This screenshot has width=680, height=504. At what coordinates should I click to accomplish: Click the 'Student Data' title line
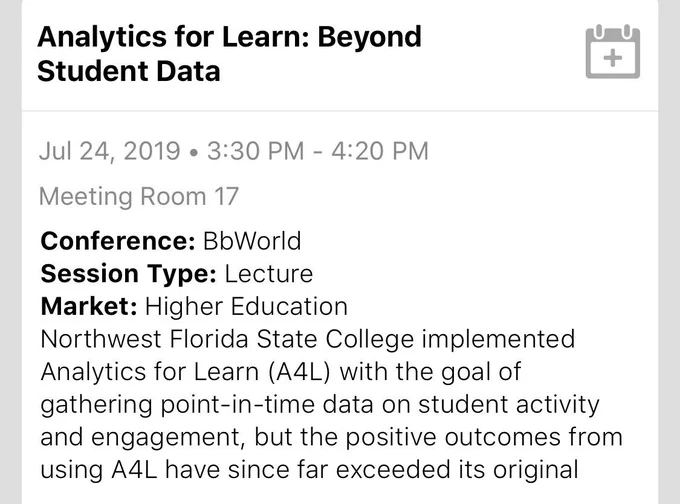coord(129,71)
